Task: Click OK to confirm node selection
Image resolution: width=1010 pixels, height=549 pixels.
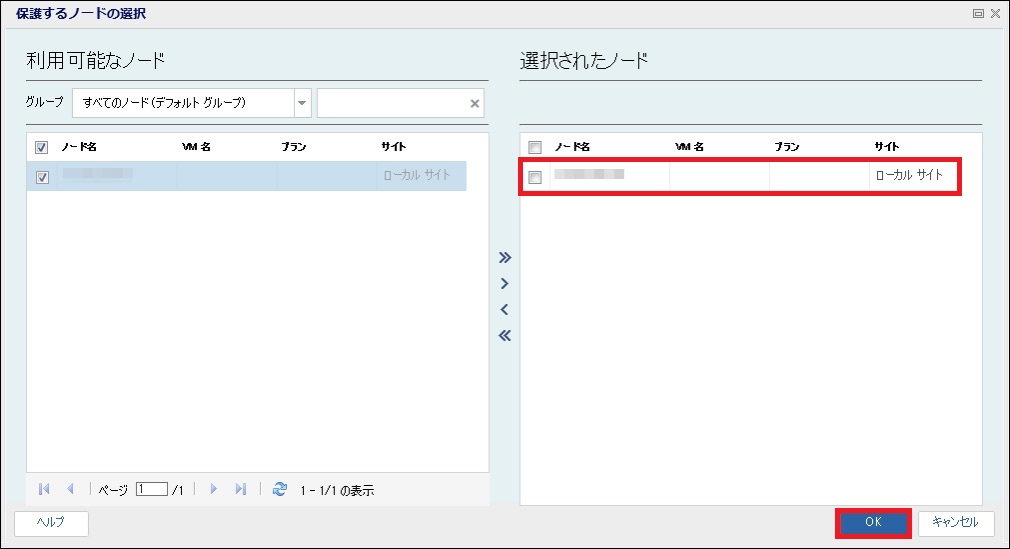Action: coord(873,523)
